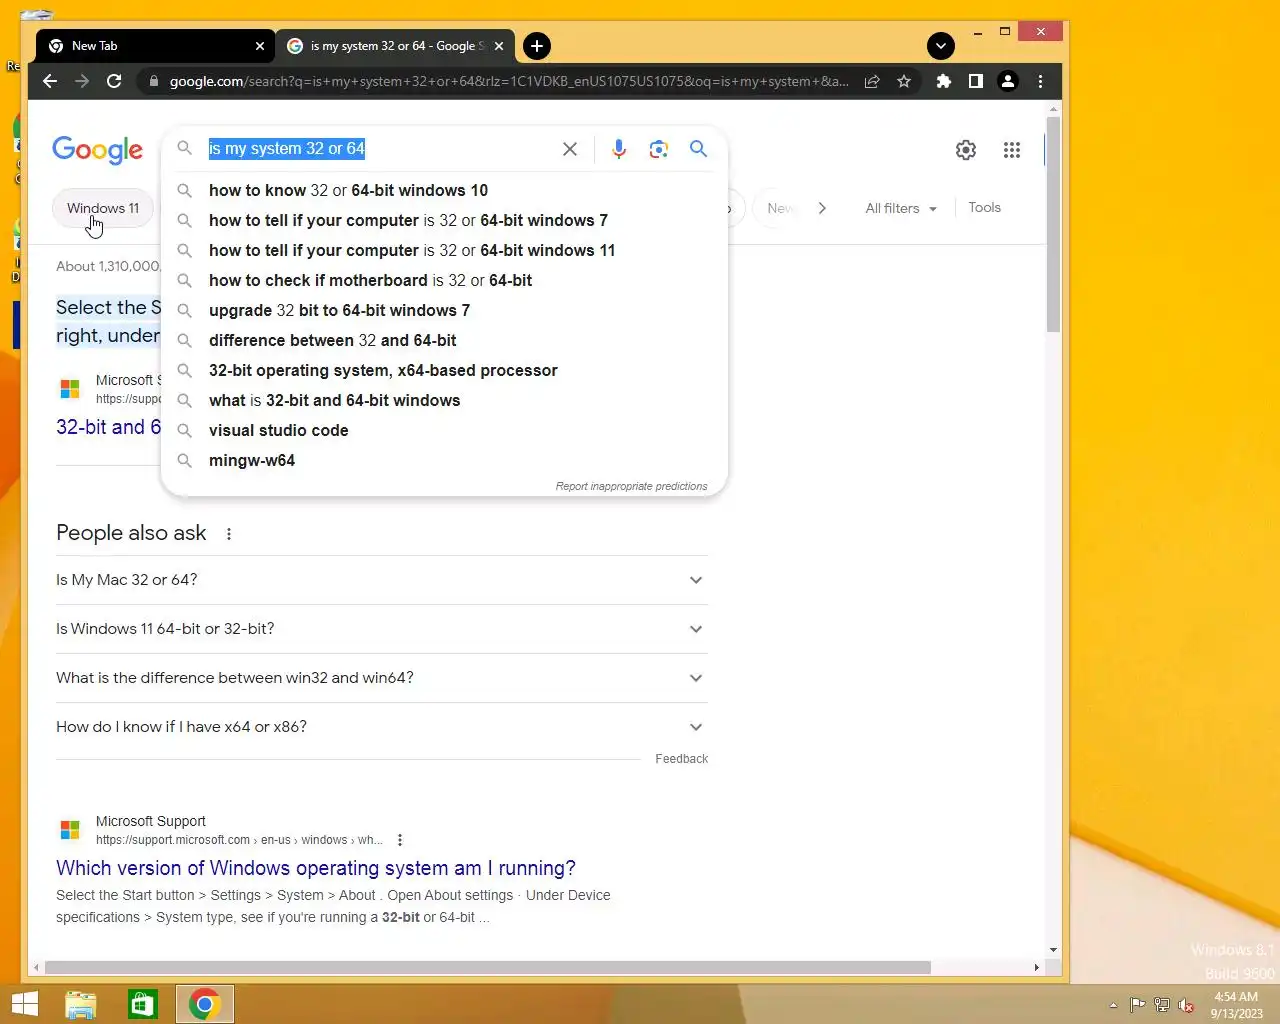Viewport: 1280px width, 1024px height.
Task: Close the New Tab tab
Action: (260, 46)
